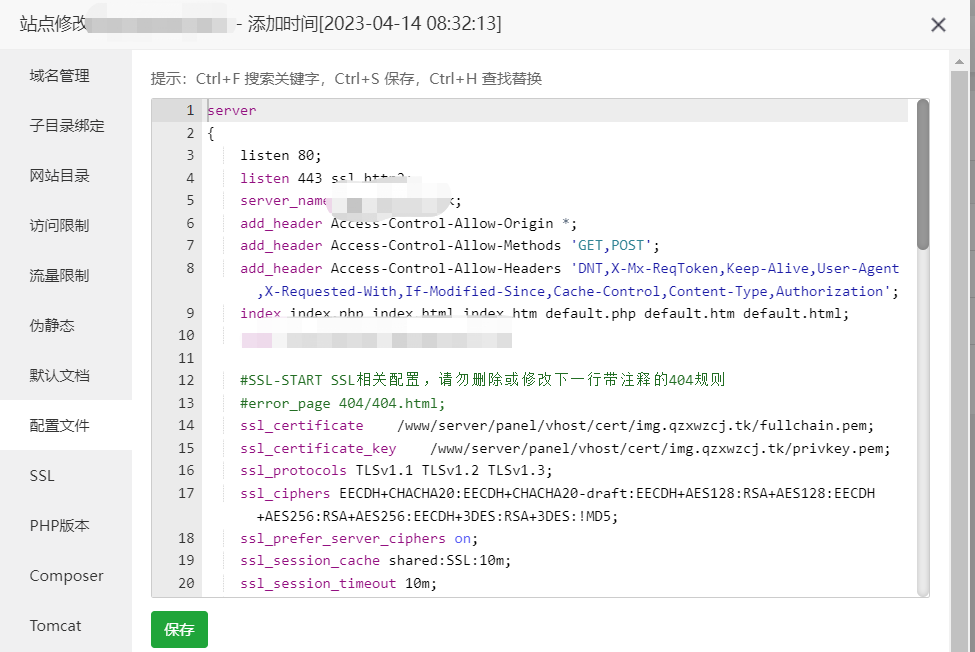Close the 站点修改 dialog with the X
Image resolution: width=975 pixels, height=652 pixels.
(x=938, y=25)
